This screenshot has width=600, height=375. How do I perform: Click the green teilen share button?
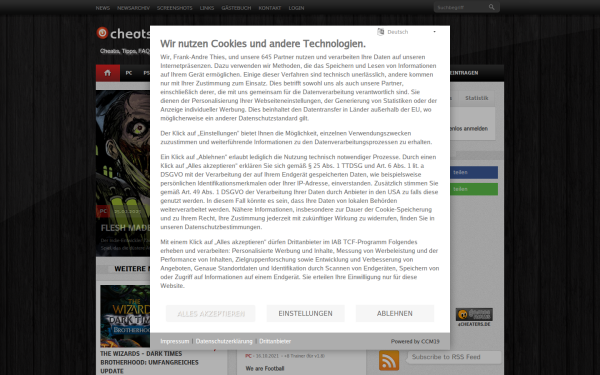pos(474,189)
